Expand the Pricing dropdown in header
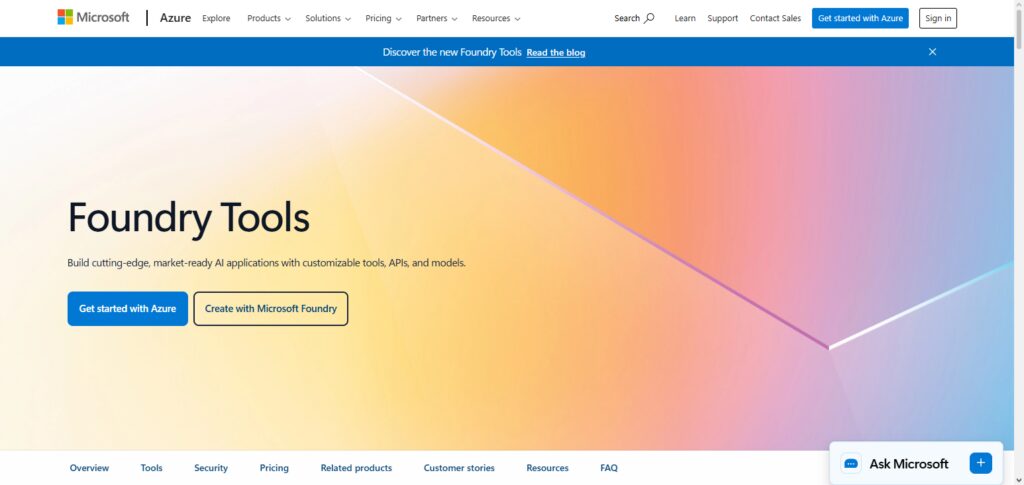The width and height of the screenshot is (1024, 485). (x=383, y=18)
